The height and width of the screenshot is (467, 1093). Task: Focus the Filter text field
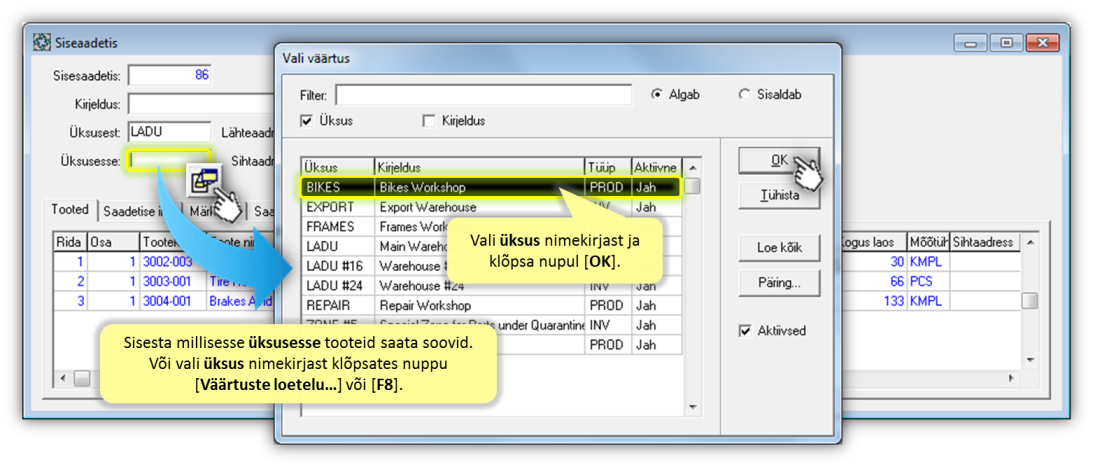pyautogui.click(x=484, y=95)
